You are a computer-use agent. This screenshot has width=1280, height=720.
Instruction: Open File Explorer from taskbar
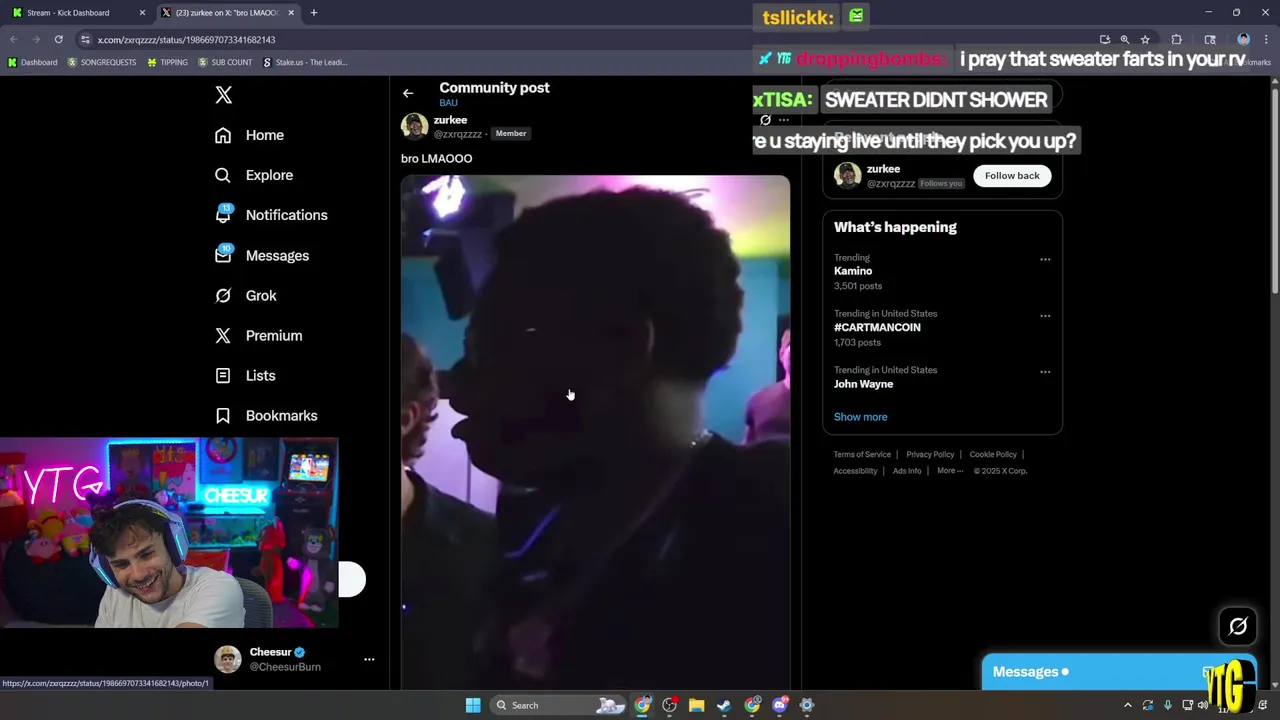(697, 705)
